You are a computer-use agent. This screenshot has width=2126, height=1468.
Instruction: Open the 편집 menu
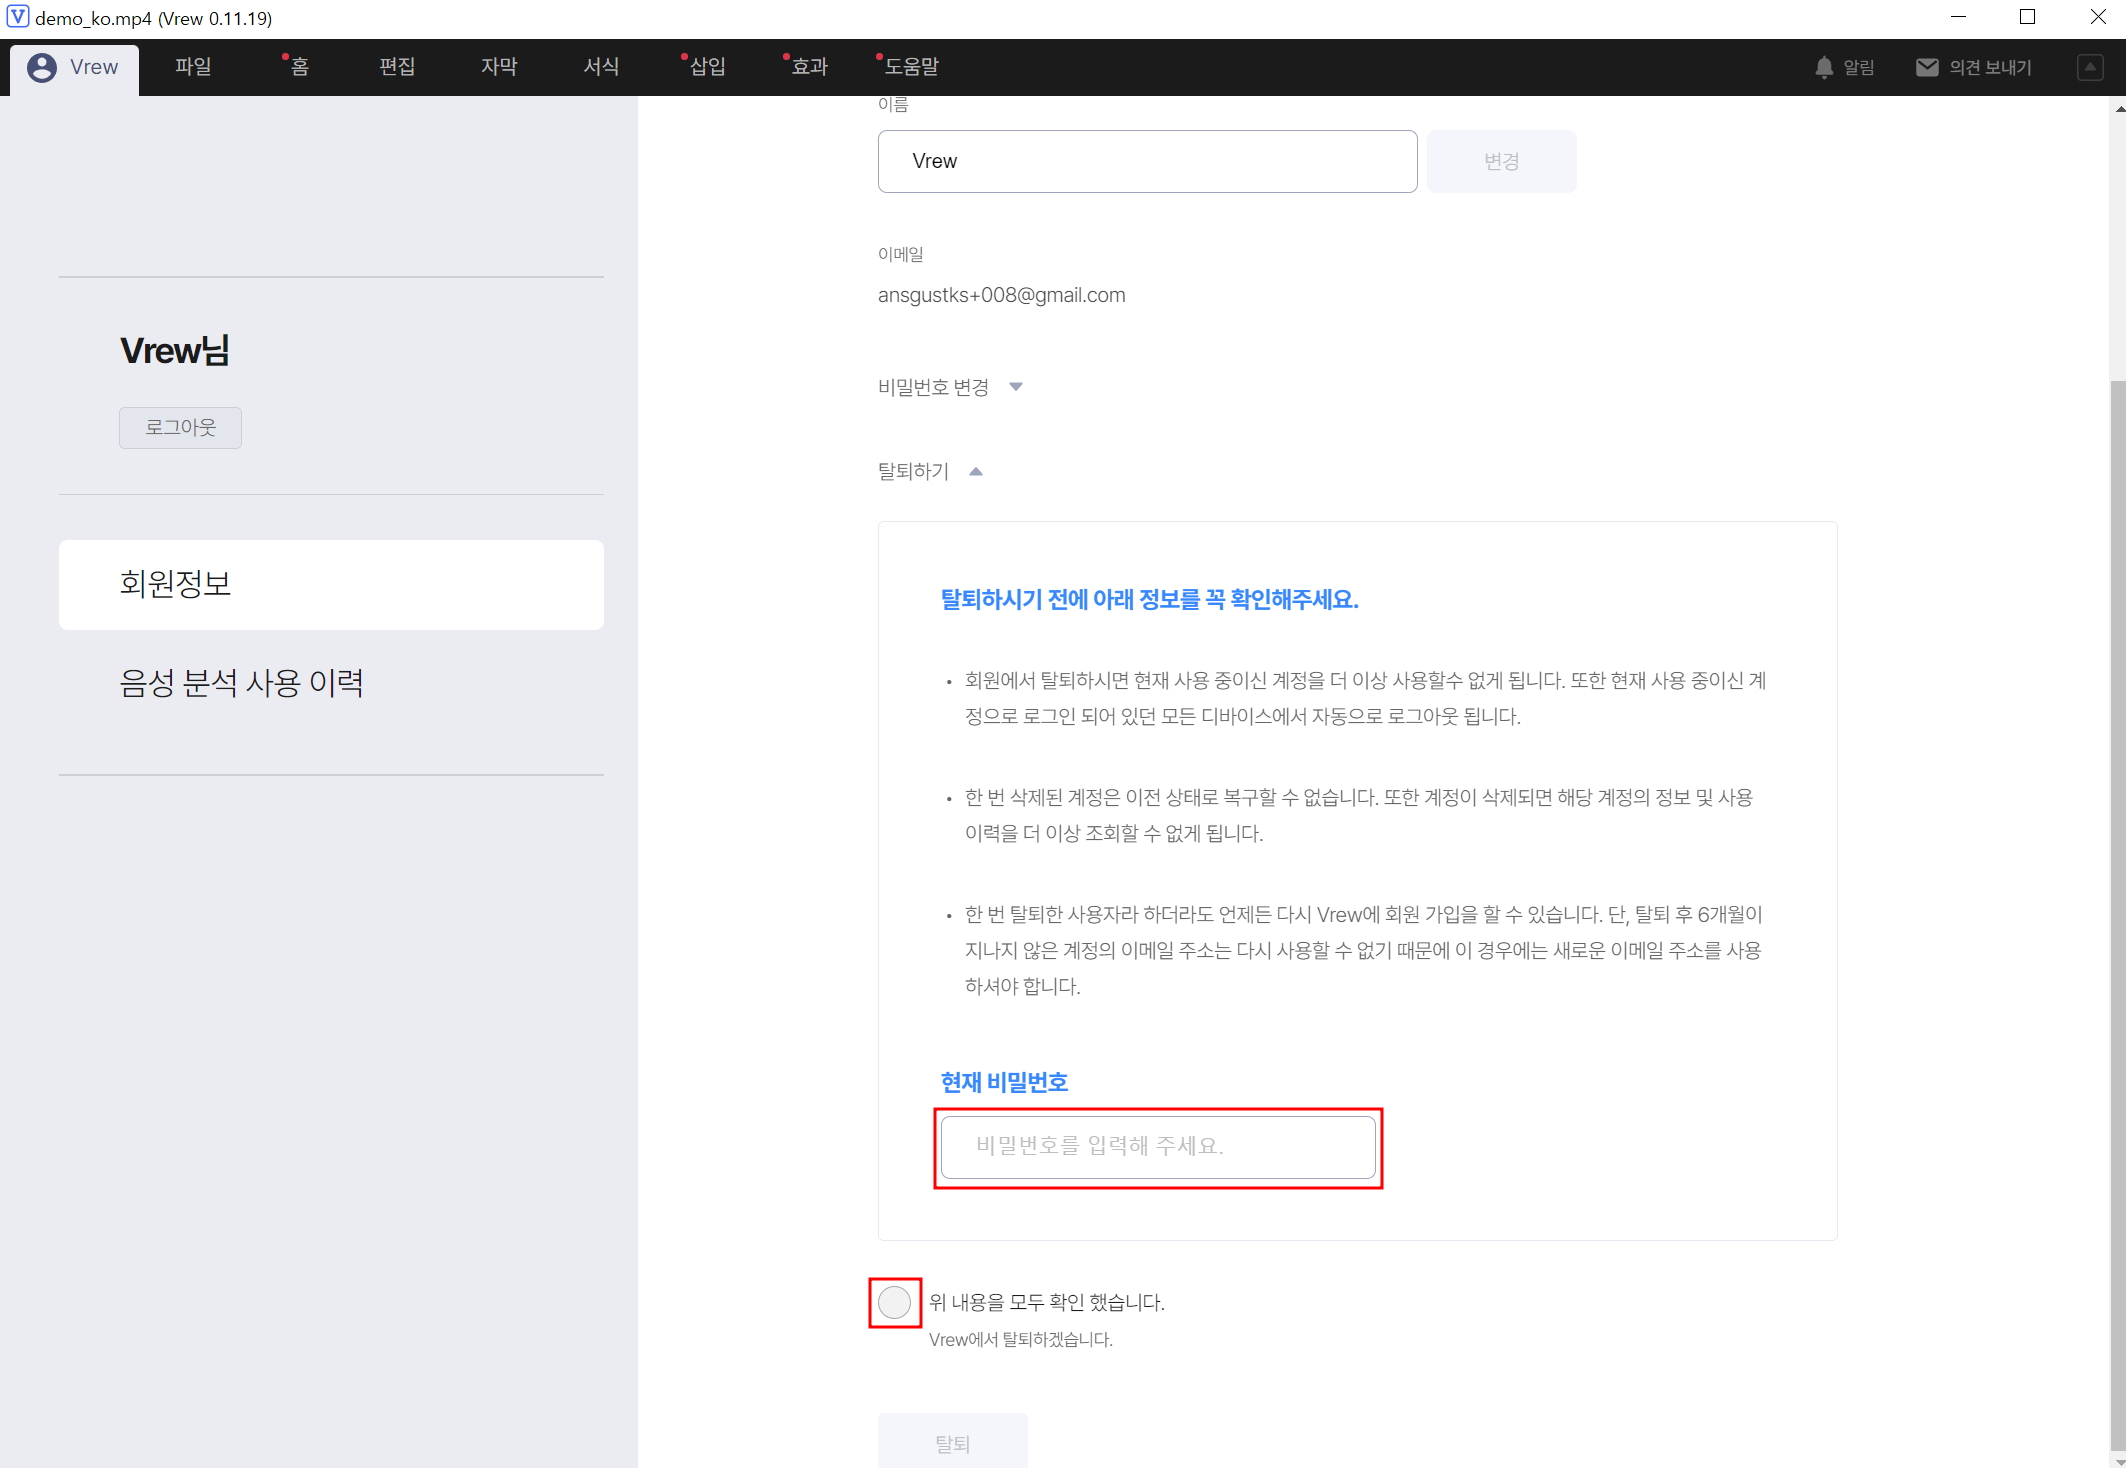[x=397, y=67]
